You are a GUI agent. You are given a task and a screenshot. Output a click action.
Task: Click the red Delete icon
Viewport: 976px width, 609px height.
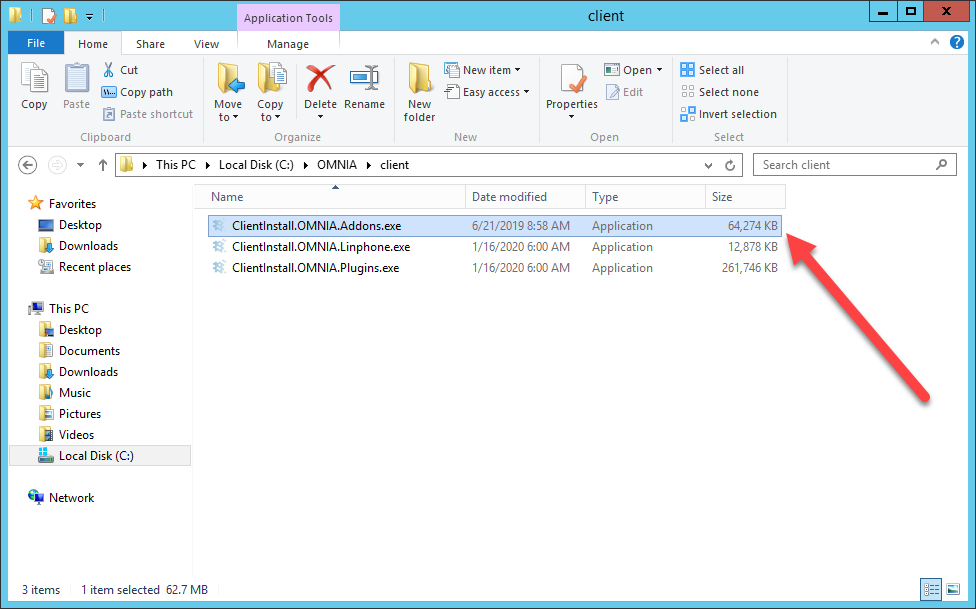tap(321, 78)
